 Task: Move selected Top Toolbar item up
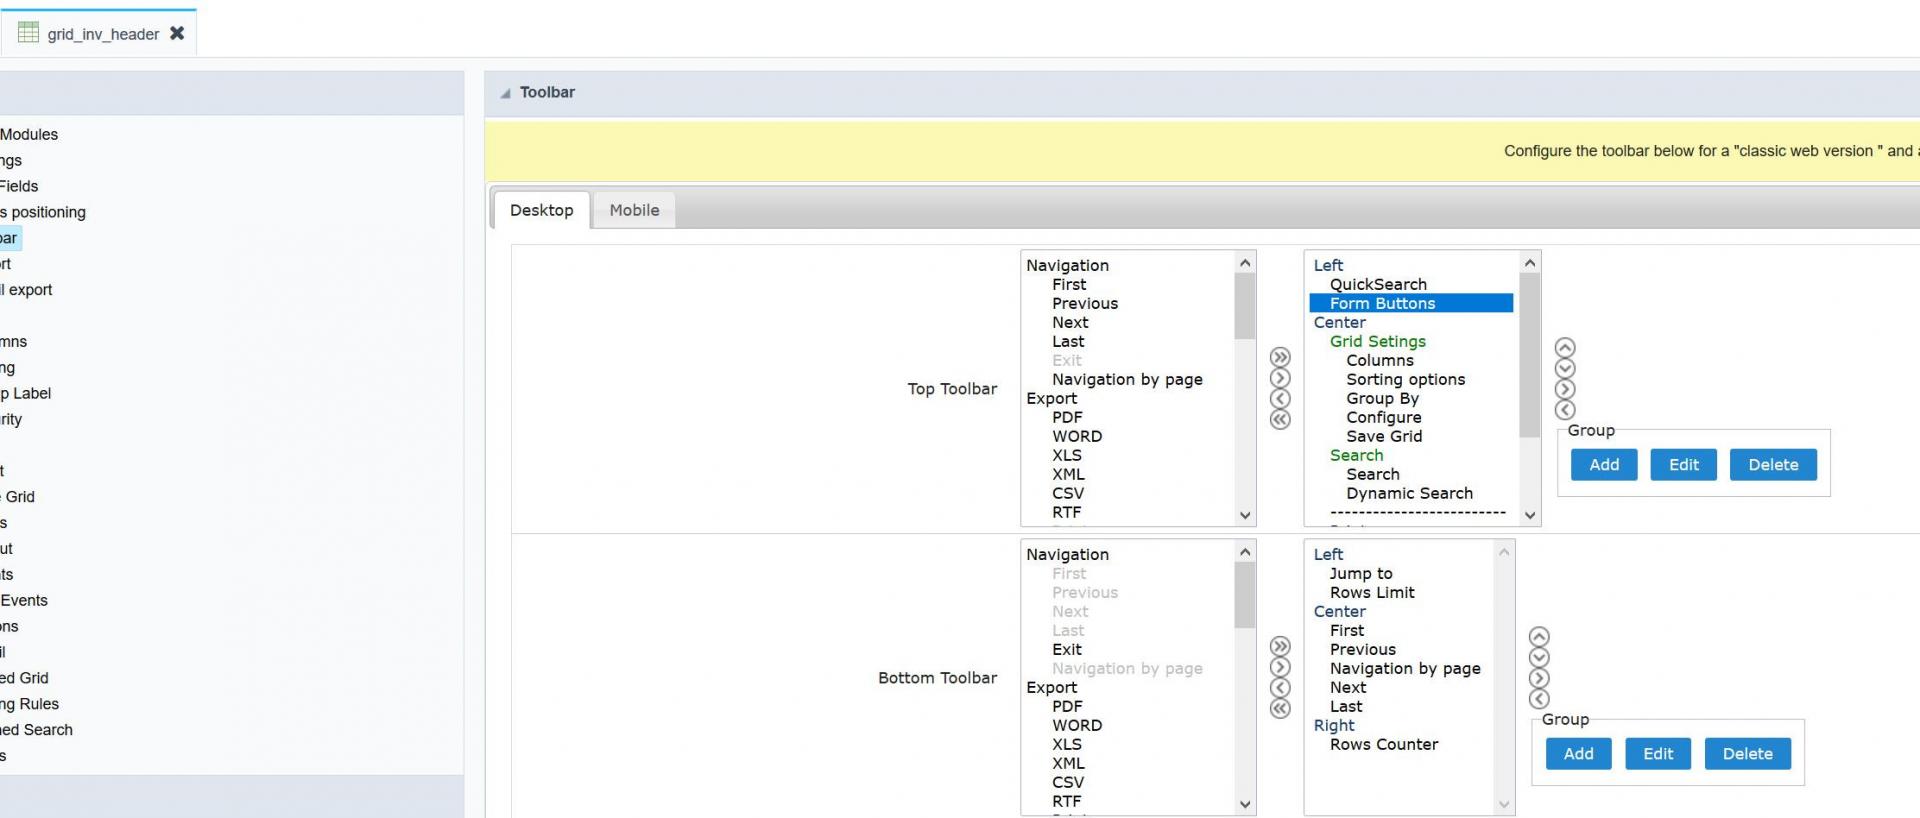1565,347
